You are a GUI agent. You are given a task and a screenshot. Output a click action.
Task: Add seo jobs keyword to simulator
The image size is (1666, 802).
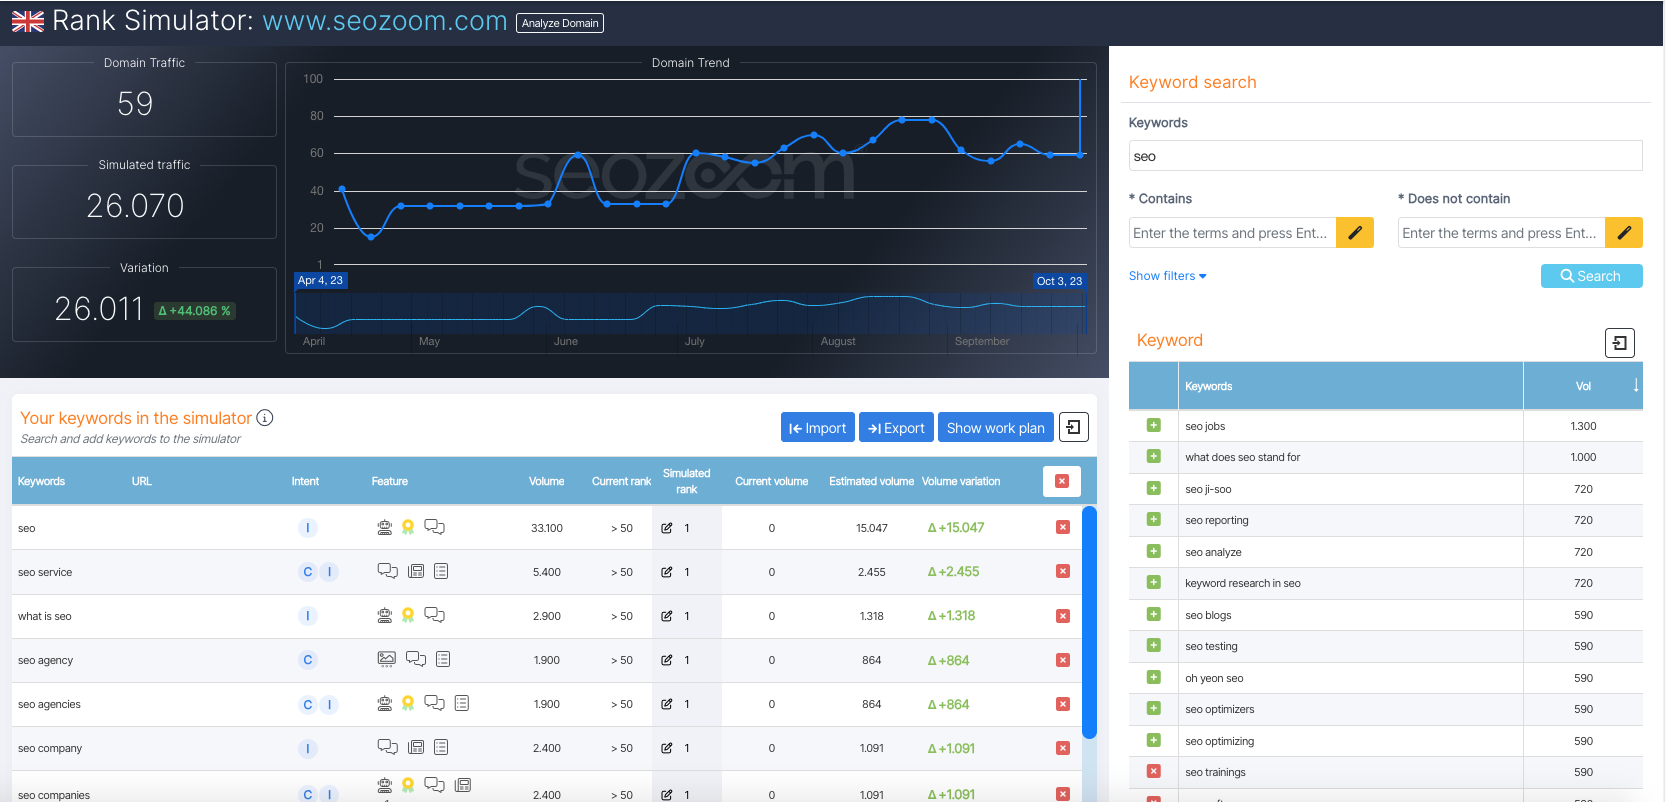(1154, 425)
